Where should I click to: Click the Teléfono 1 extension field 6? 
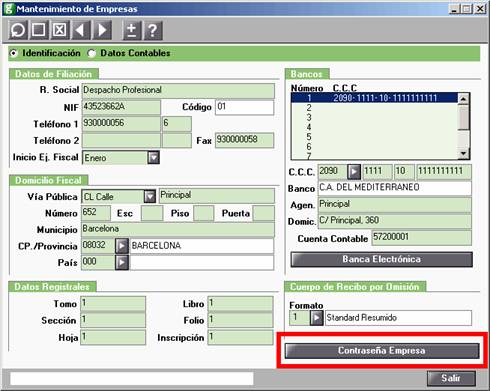point(177,124)
